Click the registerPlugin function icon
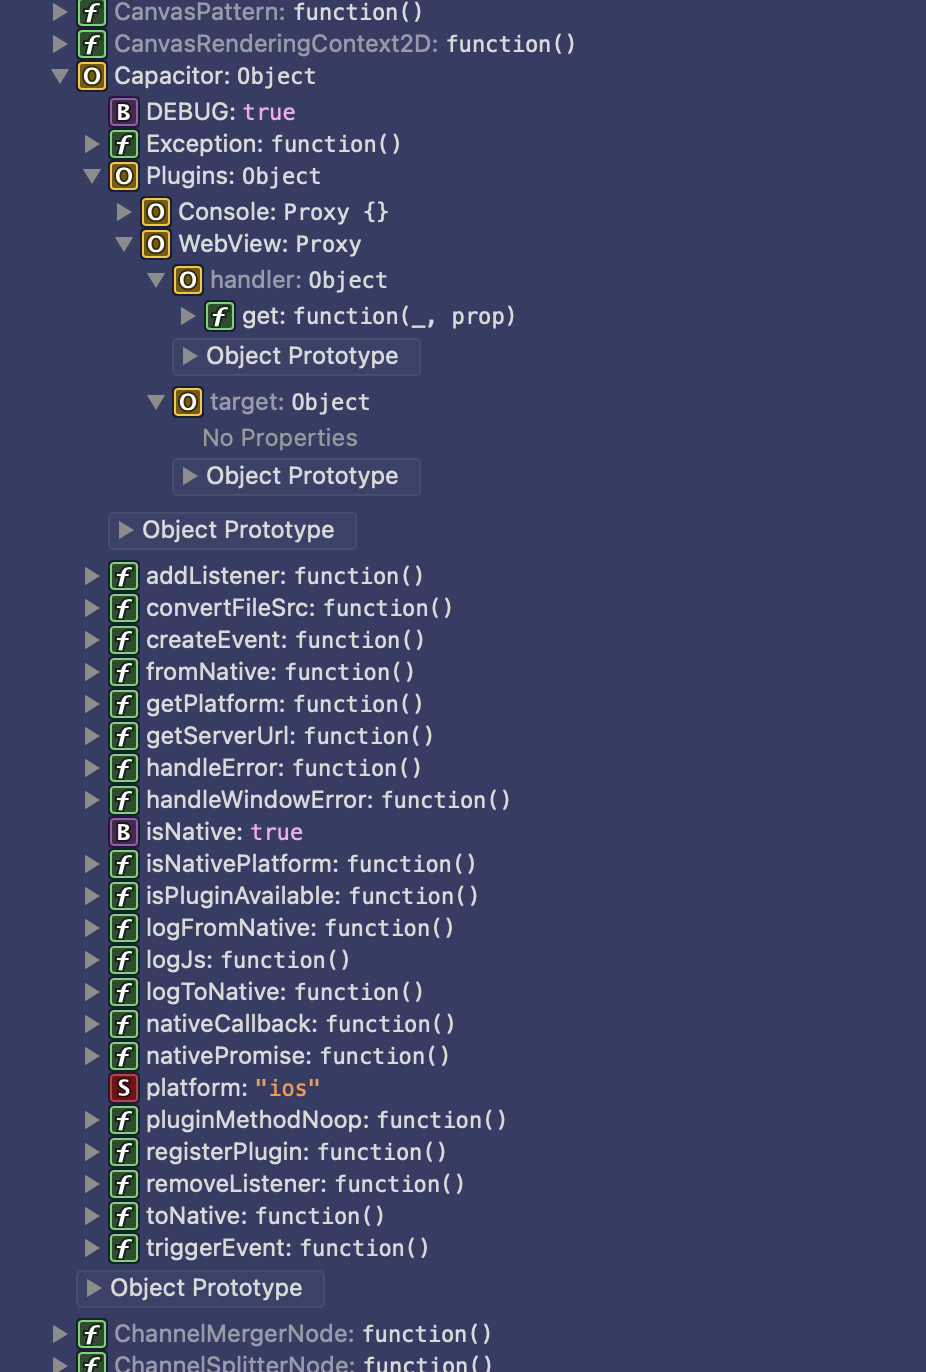This screenshot has width=926, height=1372. tap(123, 1152)
